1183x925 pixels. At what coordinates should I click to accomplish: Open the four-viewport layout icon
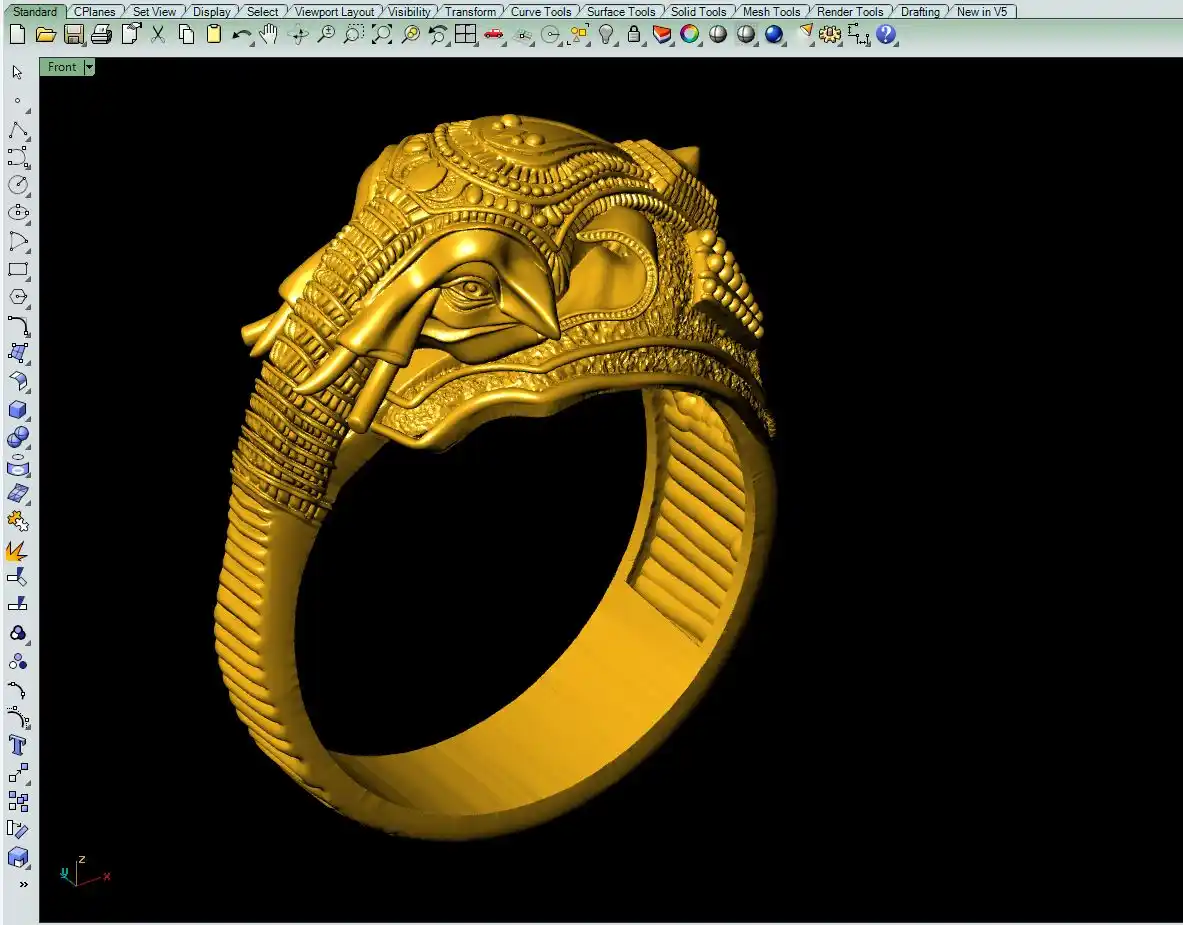[465, 35]
